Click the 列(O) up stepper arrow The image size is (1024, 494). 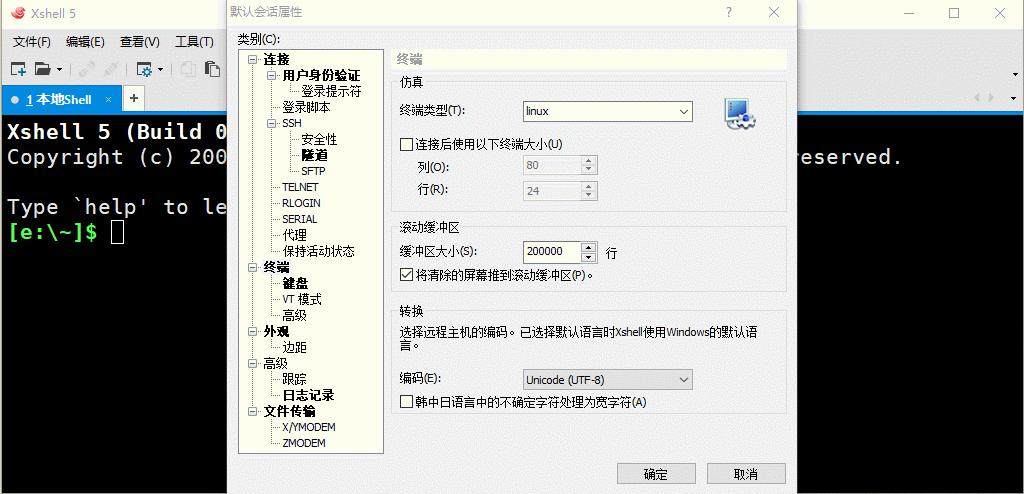[588, 161]
